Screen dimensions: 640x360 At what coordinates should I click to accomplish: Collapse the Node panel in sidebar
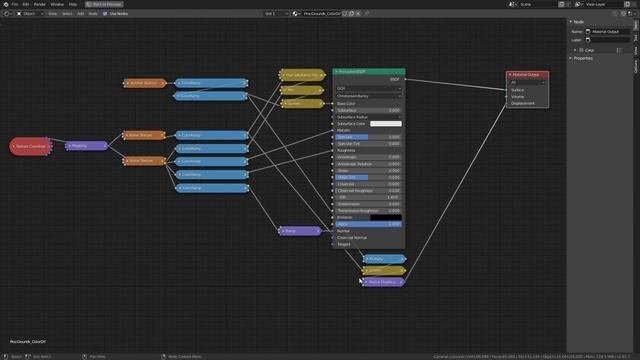[571, 22]
